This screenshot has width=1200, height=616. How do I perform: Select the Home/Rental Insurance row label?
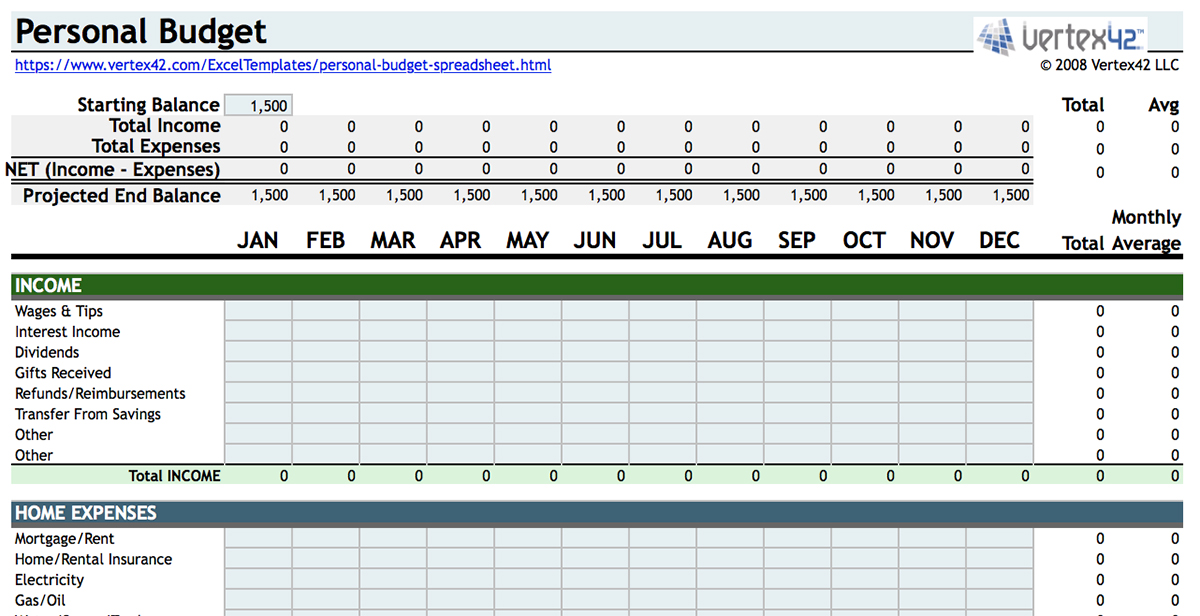[x=93, y=559]
